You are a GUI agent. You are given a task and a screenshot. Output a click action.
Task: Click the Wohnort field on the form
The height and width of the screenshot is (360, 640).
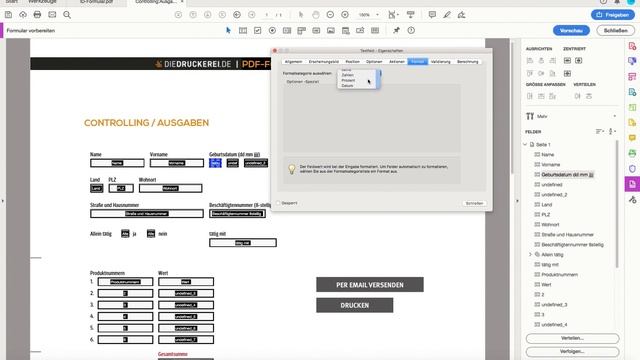(x=171, y=188)
